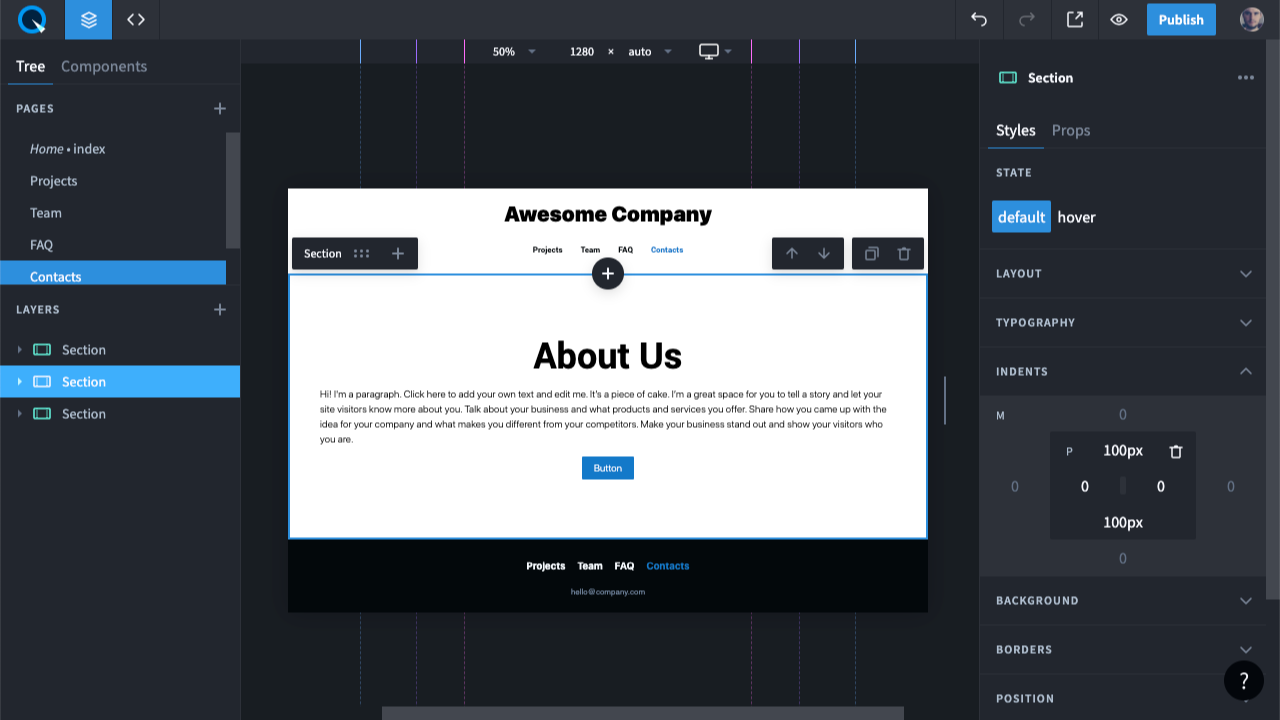The height and width of the screenshot is (720, 1280).
Task: Open the device viewport dropdown
Action: pyautogui.click(x=715, y=51)
